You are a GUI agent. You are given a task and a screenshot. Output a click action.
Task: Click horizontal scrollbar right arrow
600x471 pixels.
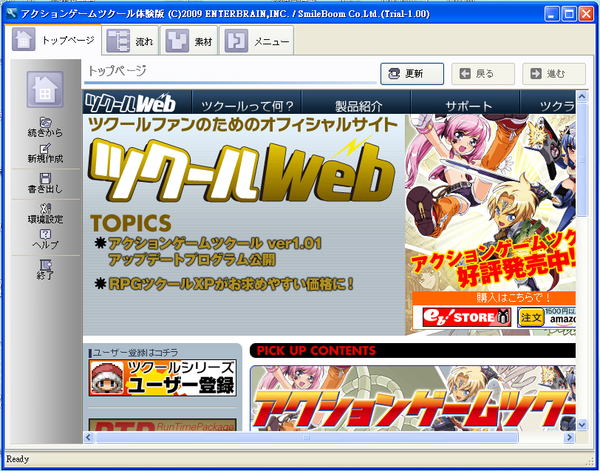tap(569, 437)
